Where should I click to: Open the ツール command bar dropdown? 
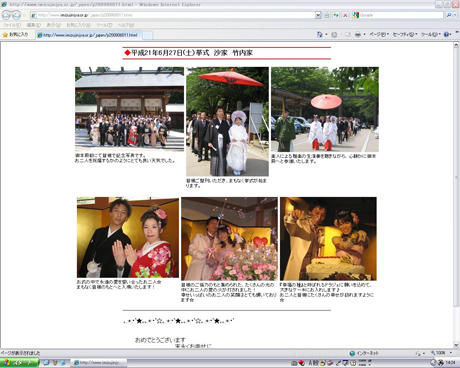pyautogui.click(x=431, y=34)
